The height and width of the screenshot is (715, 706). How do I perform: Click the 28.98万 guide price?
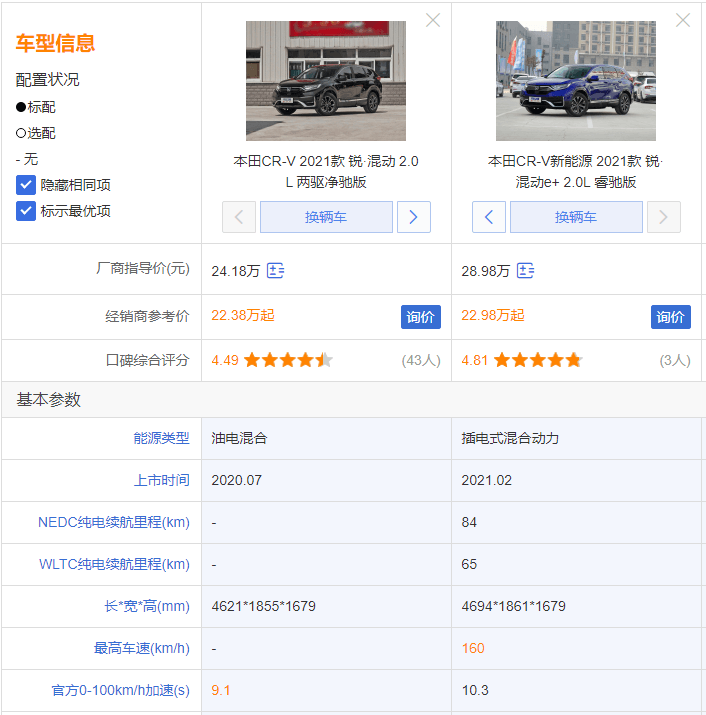click(x=485, y=271)
